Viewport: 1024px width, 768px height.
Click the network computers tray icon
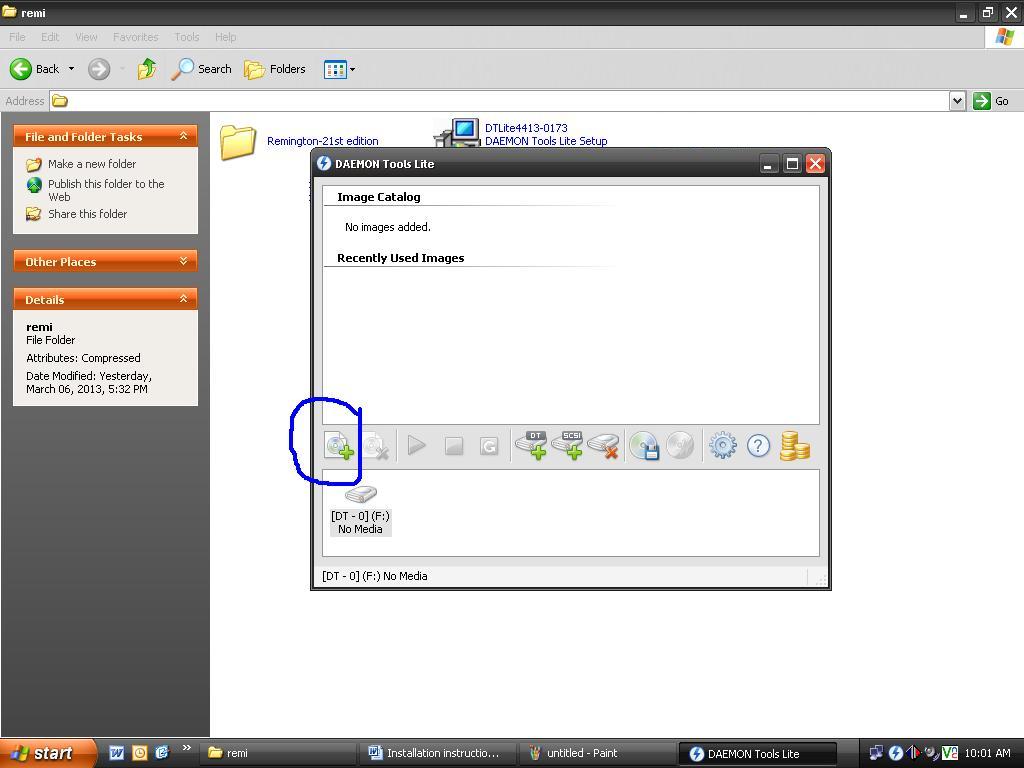[876, 753]
